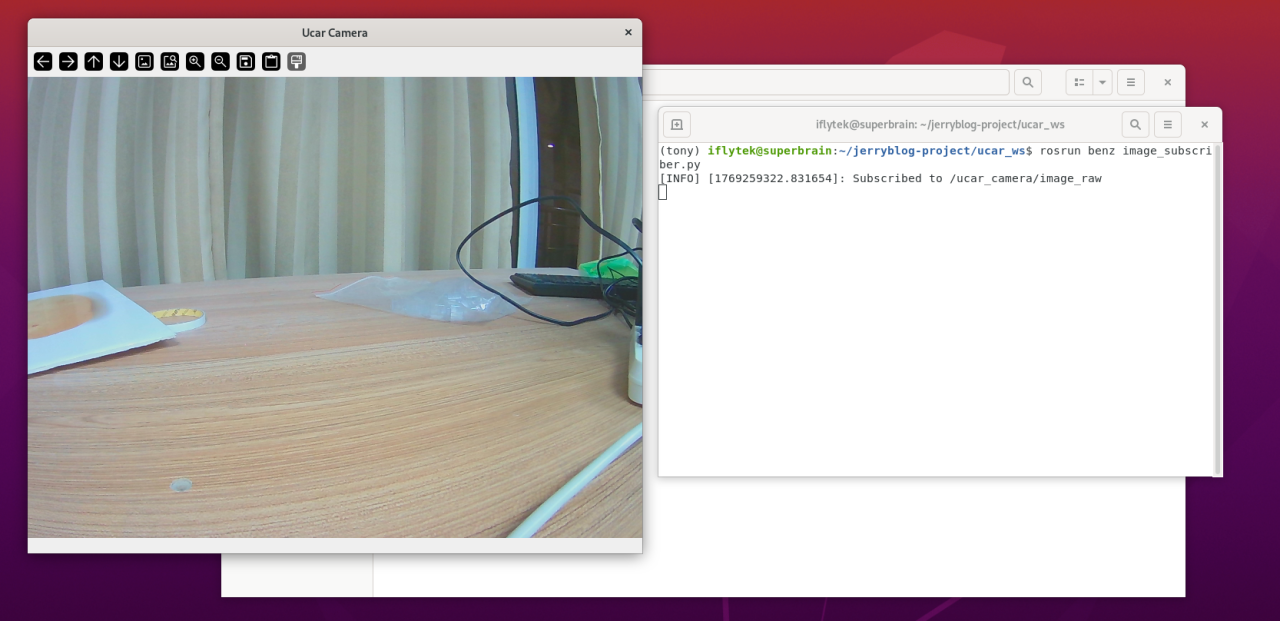
Task: Click the original image size icon
Action: click(x=144, y=62)
